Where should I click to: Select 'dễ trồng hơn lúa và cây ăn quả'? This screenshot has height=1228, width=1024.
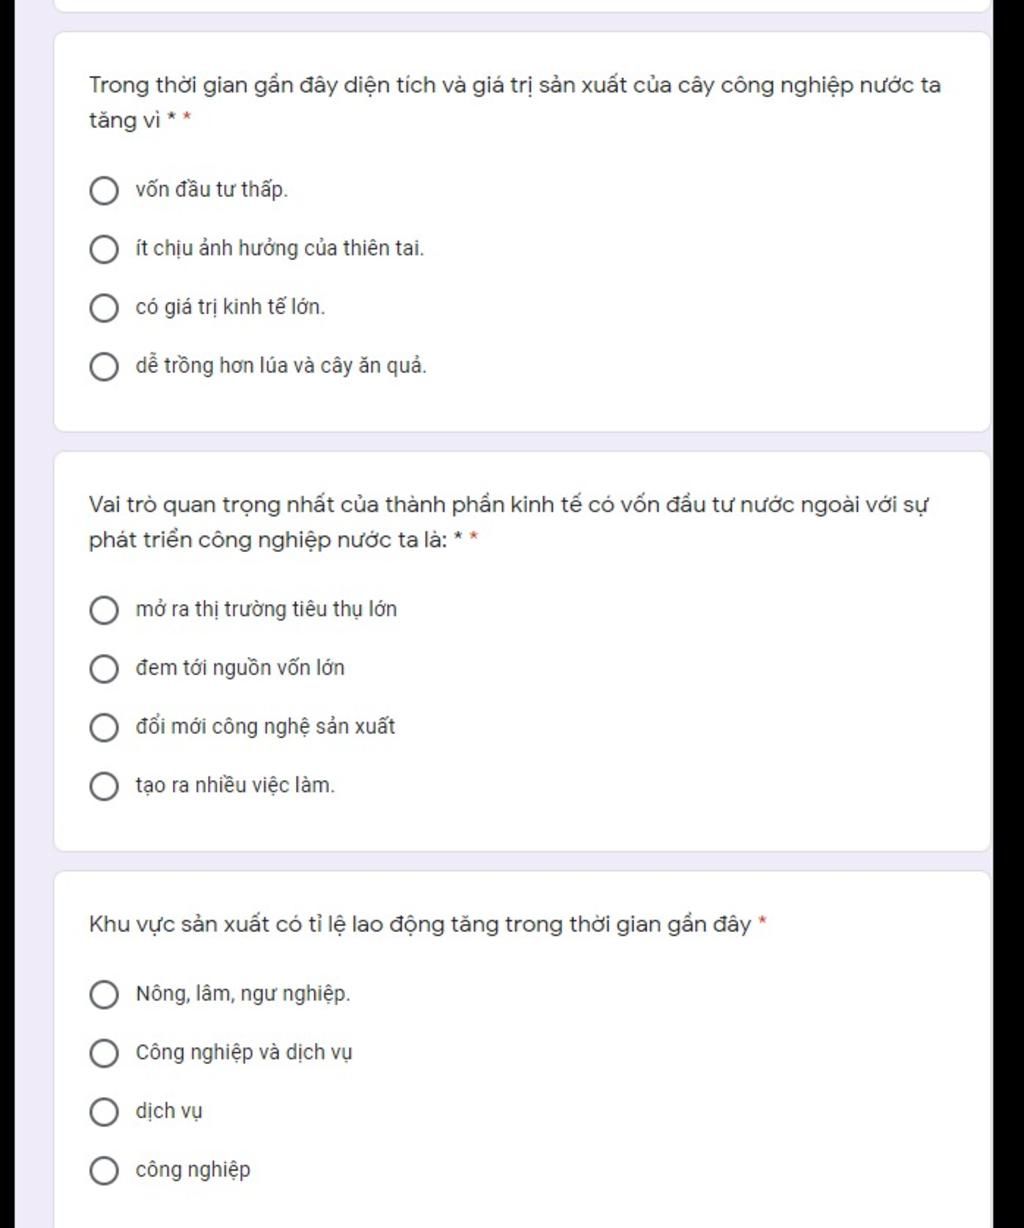(x=104, y=367)
